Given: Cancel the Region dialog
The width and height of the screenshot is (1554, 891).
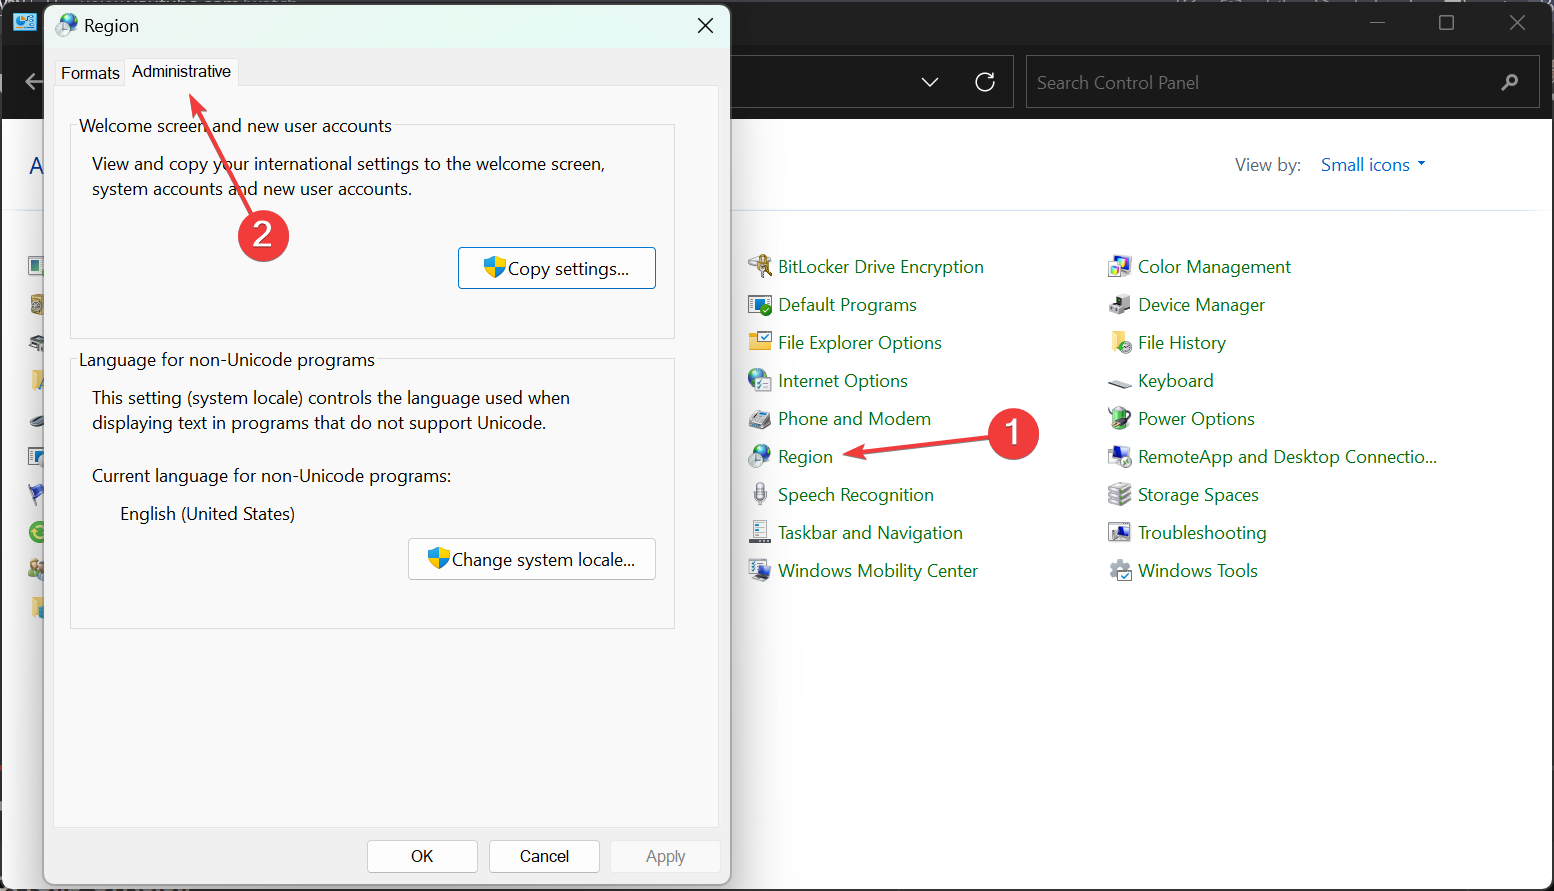Looking at the screenshot, I should [544, 856].
